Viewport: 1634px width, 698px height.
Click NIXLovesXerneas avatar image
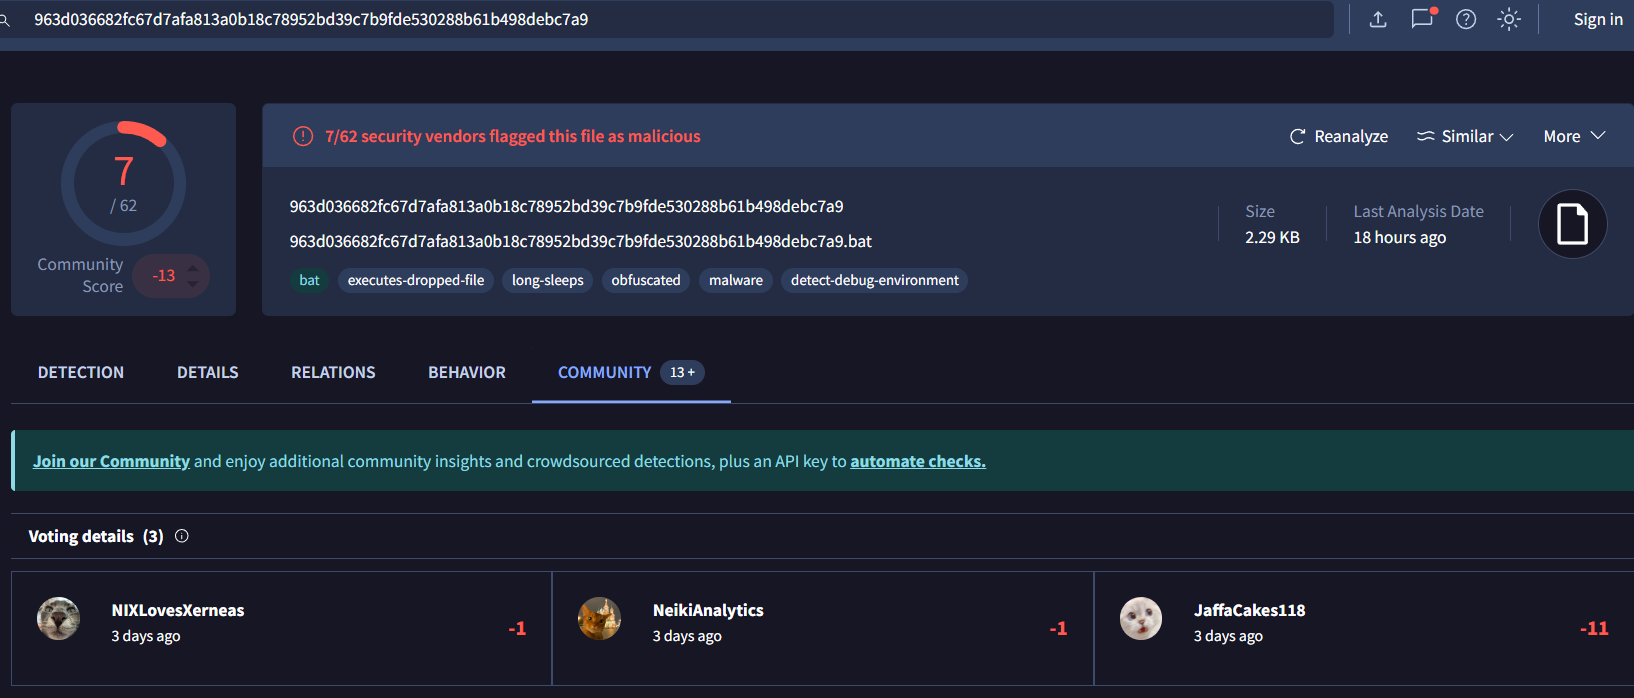(59, 618)
